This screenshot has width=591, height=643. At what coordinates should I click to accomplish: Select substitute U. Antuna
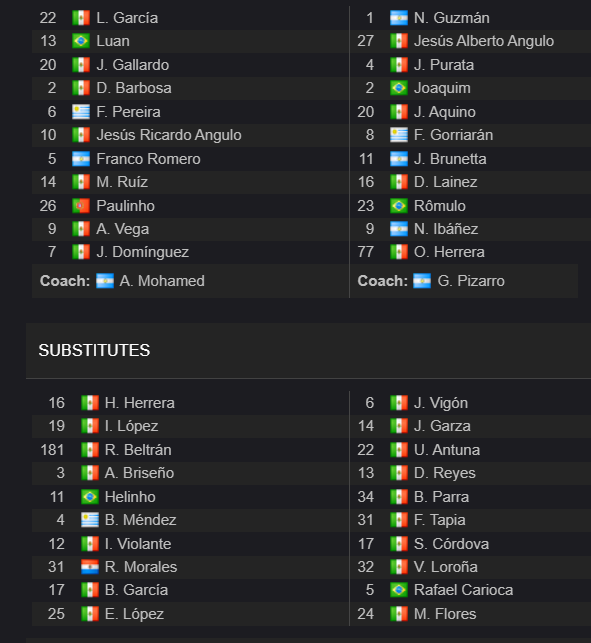pos(447,450)
